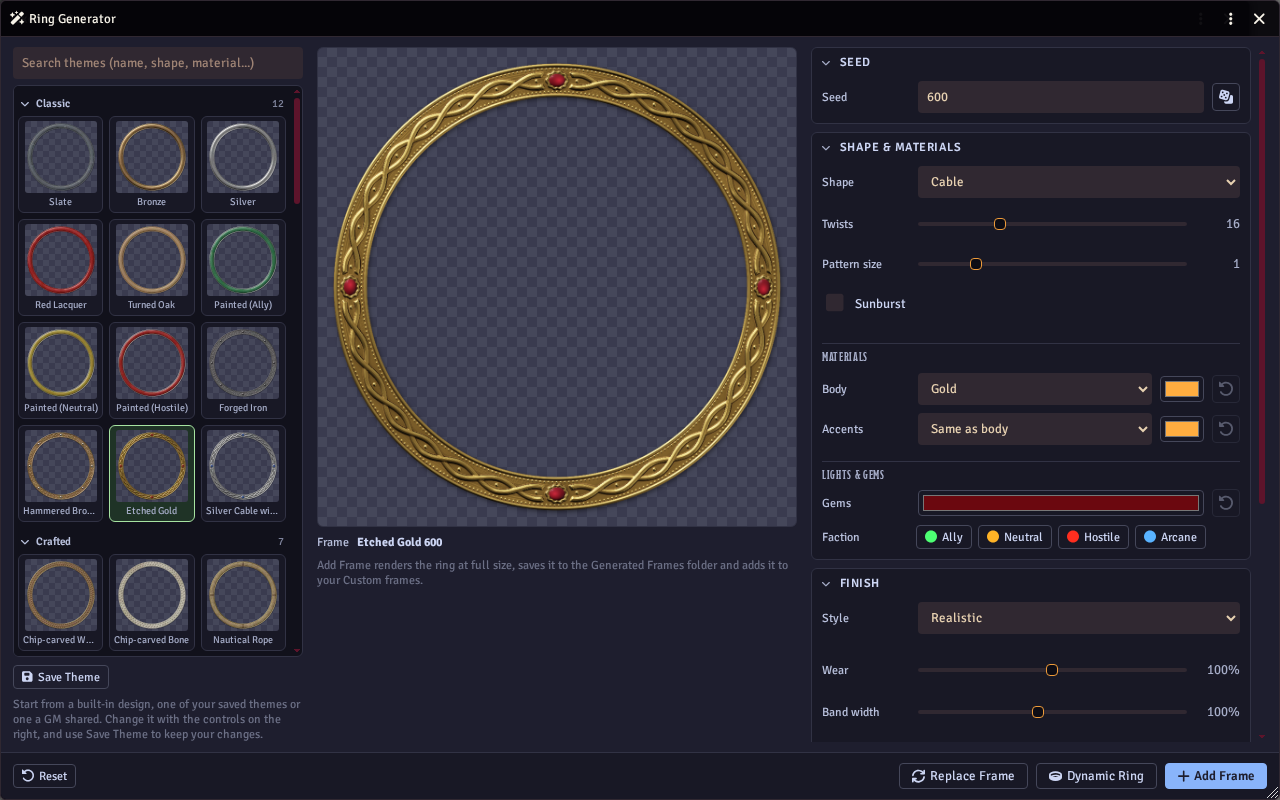Reset the Gems color
This screenshot has width=1280, height=800.
tap(1226, 503)
